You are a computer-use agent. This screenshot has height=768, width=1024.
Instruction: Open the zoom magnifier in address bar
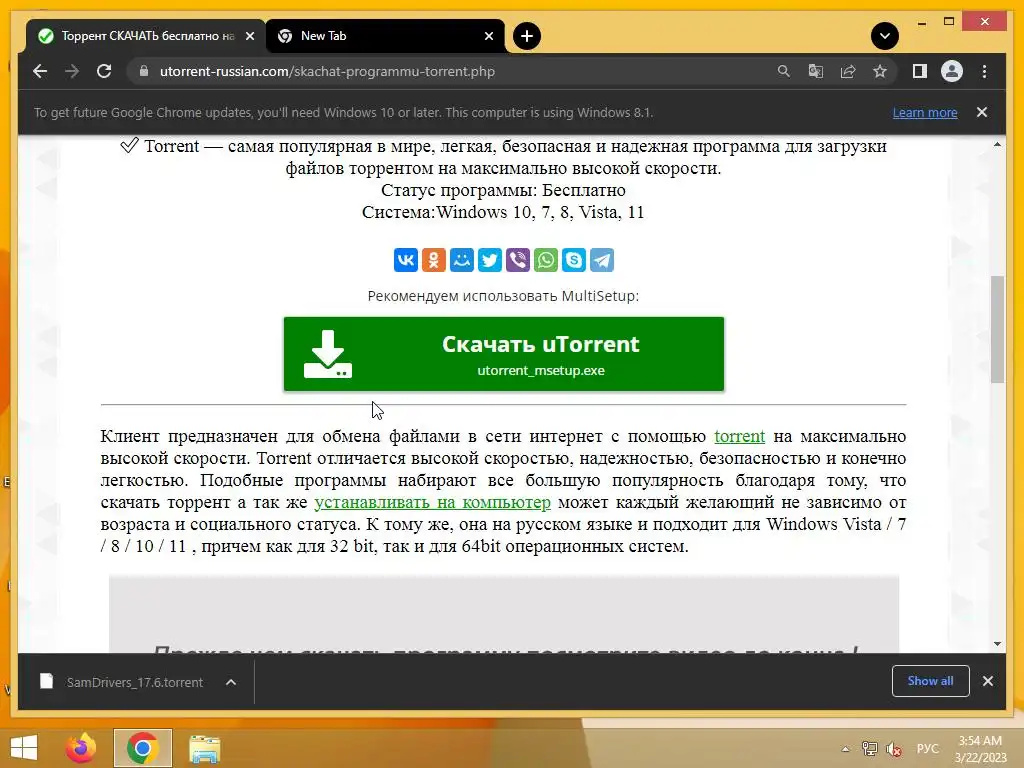coord(784,71)
